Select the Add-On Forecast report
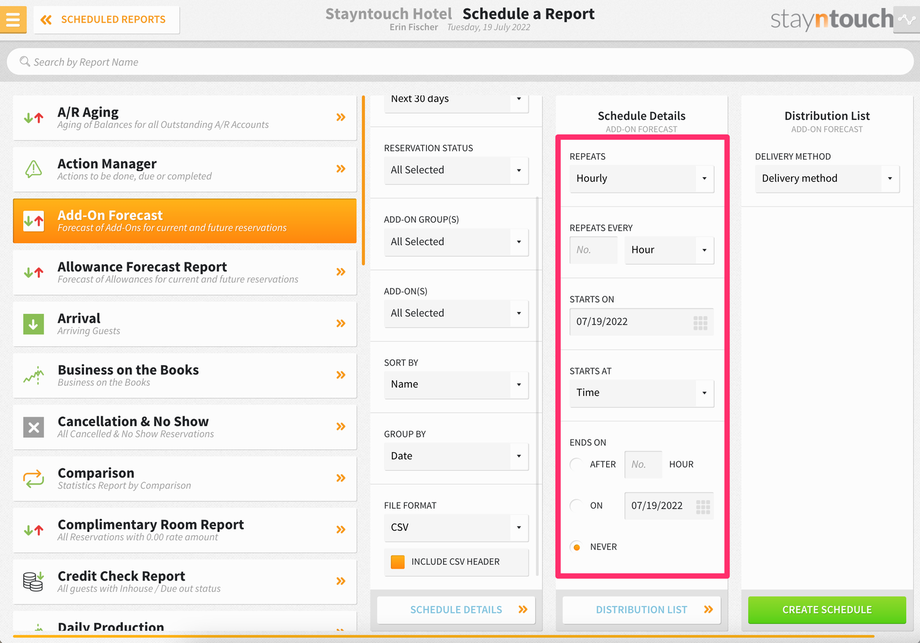The height and width of the screenshot is (643, 920). (184, 221)
